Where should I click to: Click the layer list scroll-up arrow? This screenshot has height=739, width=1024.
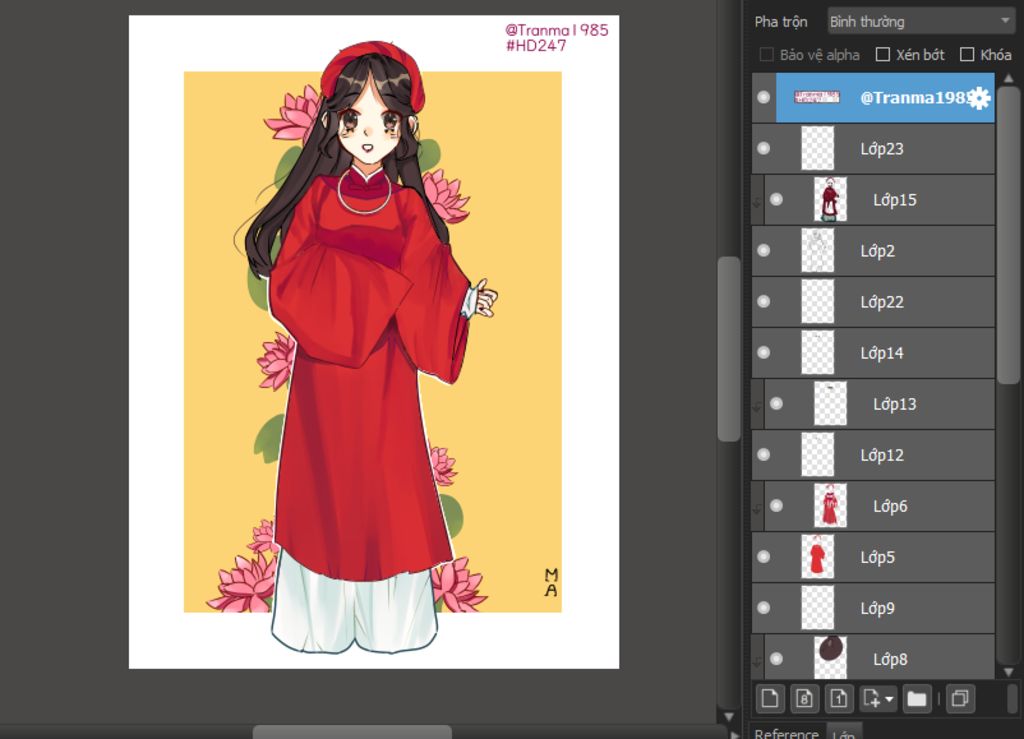(1008, 78)
